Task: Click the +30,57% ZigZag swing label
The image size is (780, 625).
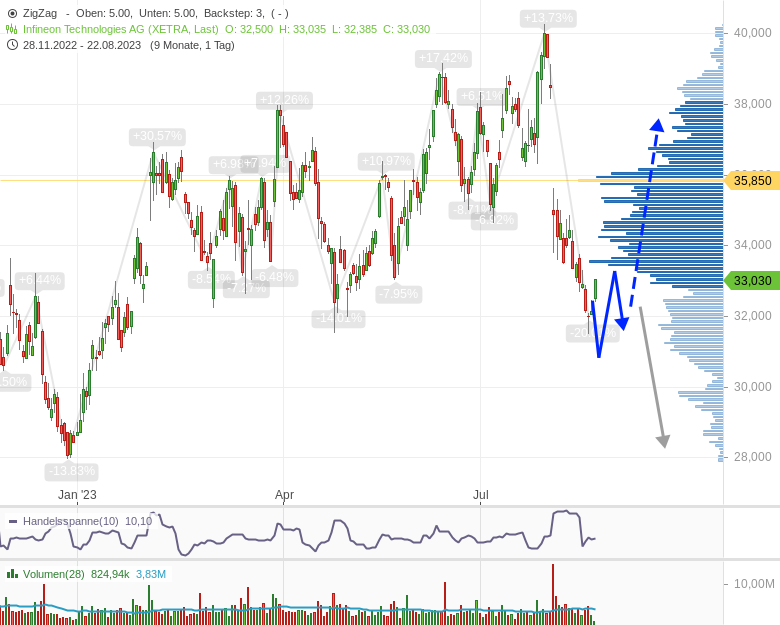Action: click(157, 136)
